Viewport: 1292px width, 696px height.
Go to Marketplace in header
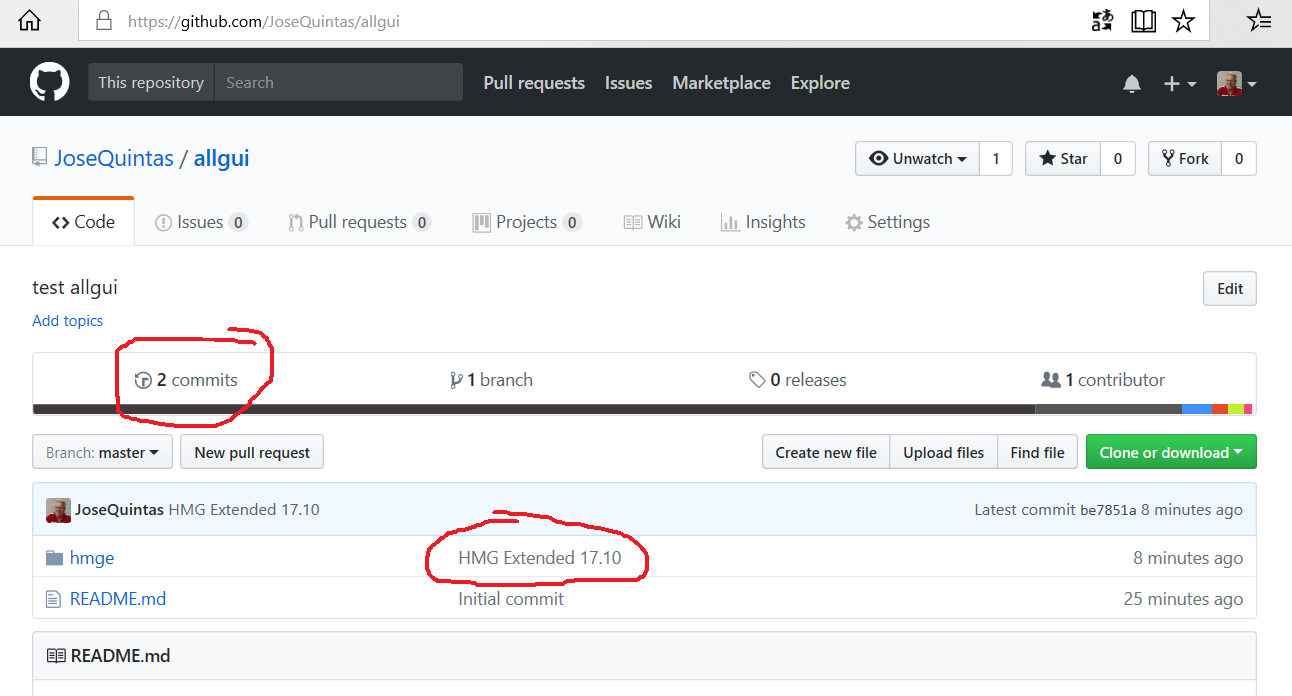pyautogui.click(x=721, y=83)
